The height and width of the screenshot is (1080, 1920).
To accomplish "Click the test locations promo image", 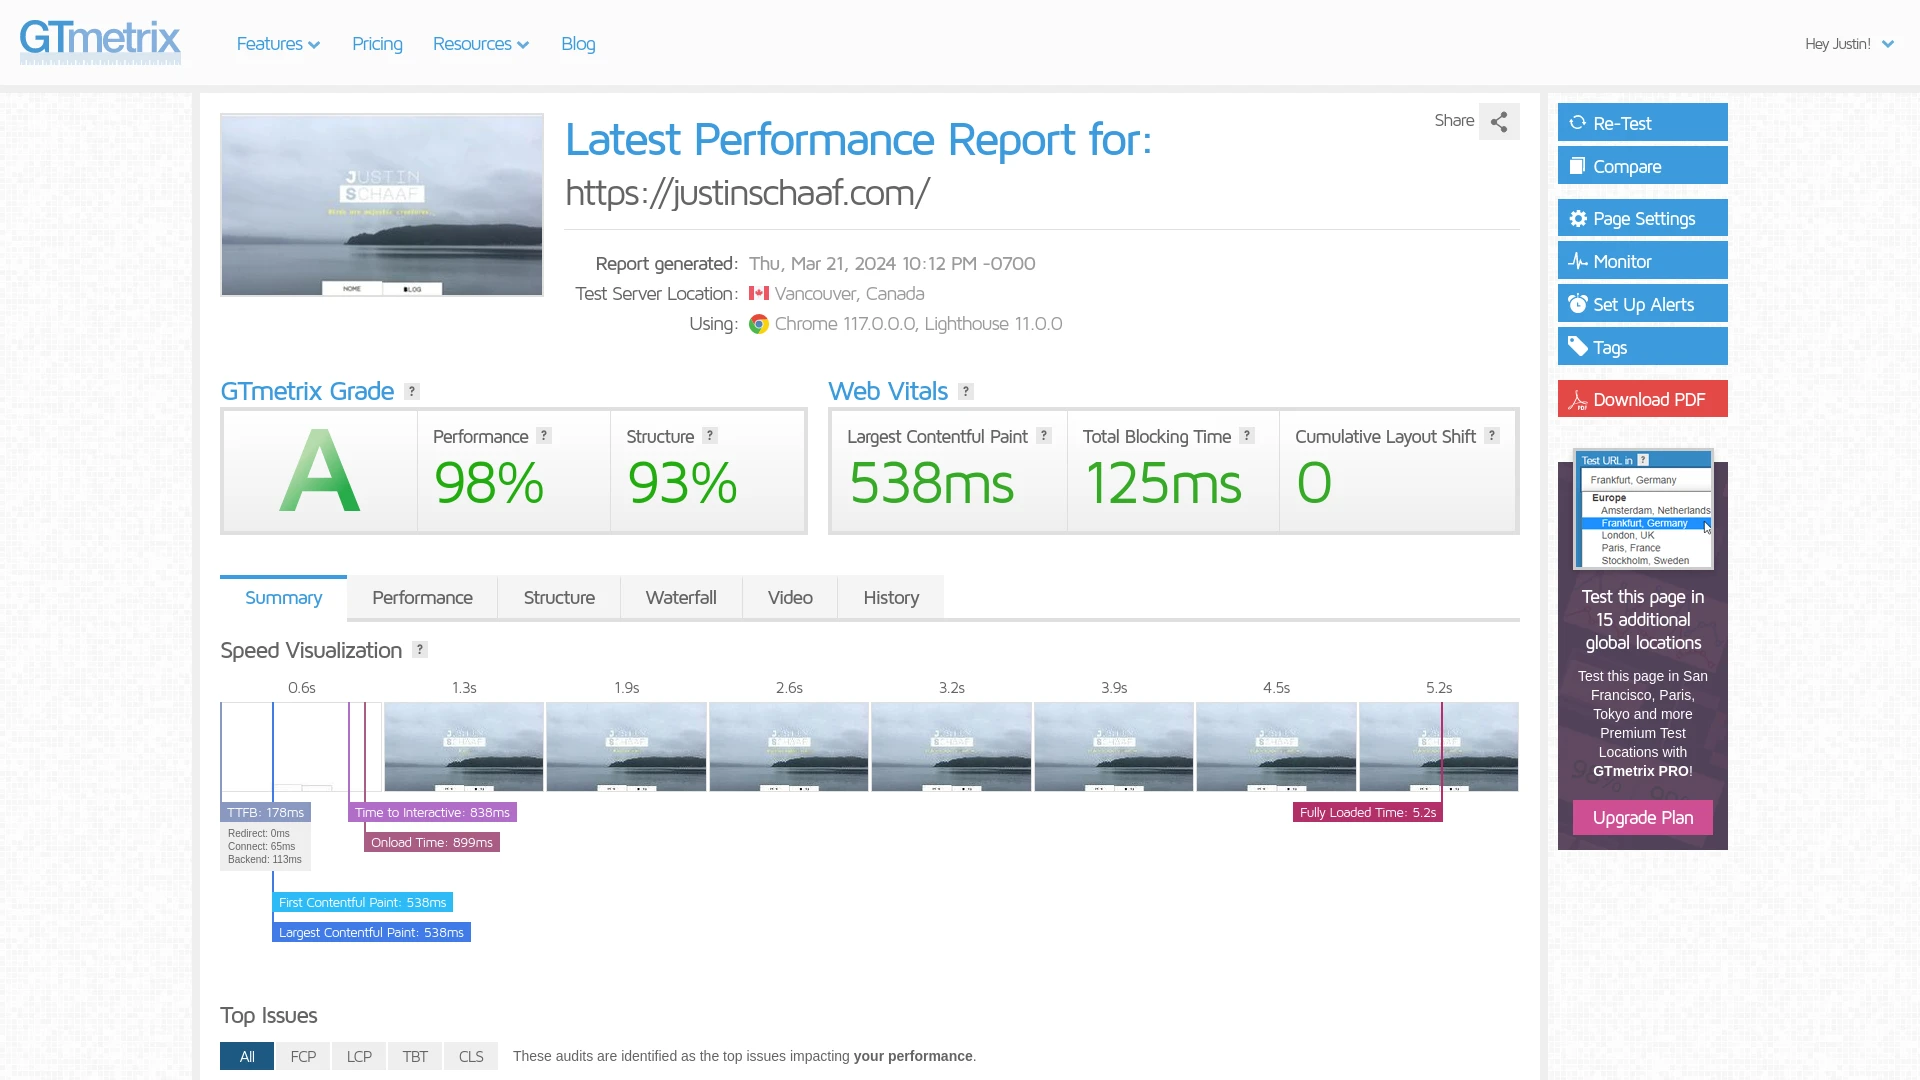I will pyautogui.click(x=1643, y=510).
